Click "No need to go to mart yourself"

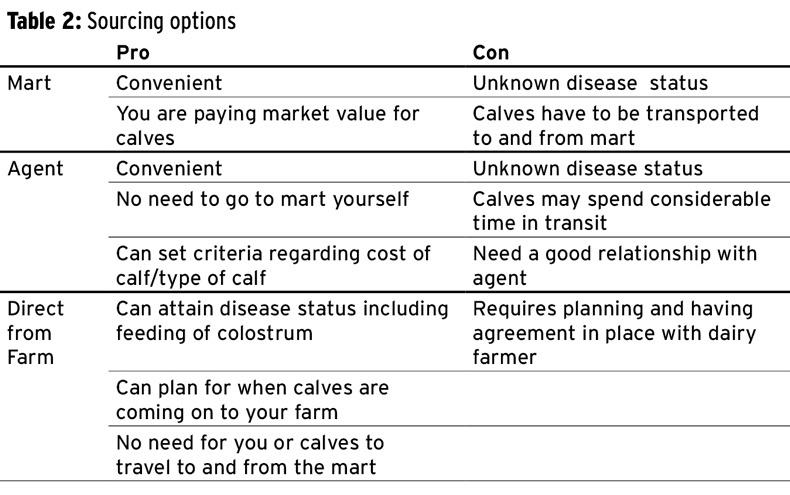[263, 199]
